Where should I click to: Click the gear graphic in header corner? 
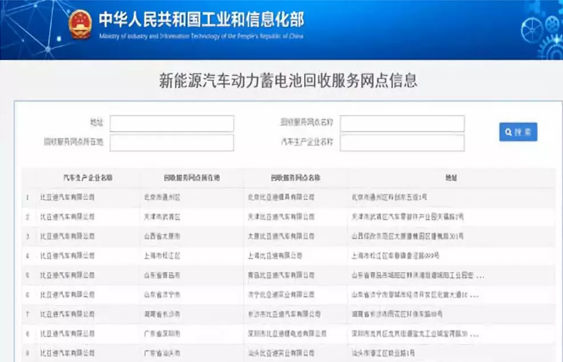(542, 32)
